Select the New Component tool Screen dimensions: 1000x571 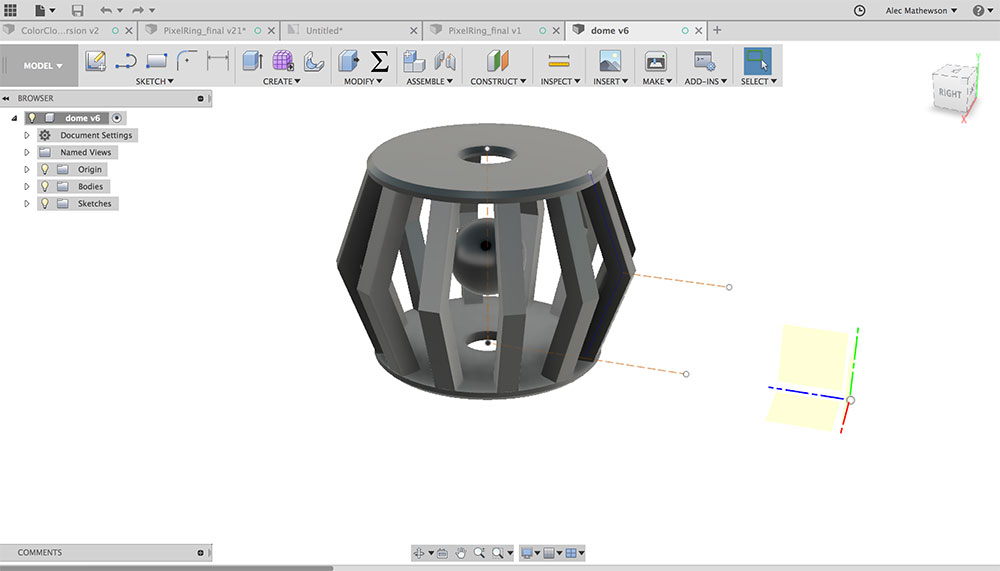point(414,61)
